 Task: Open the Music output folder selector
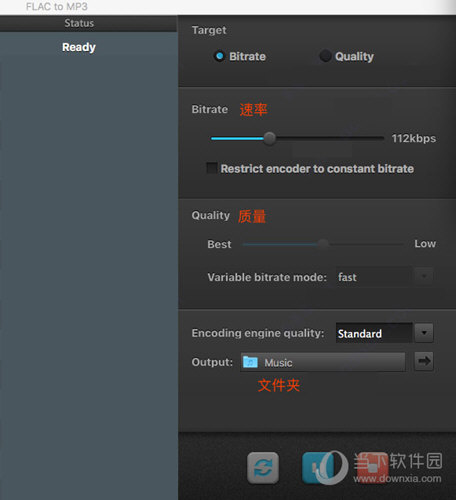[x=323, y=362]
